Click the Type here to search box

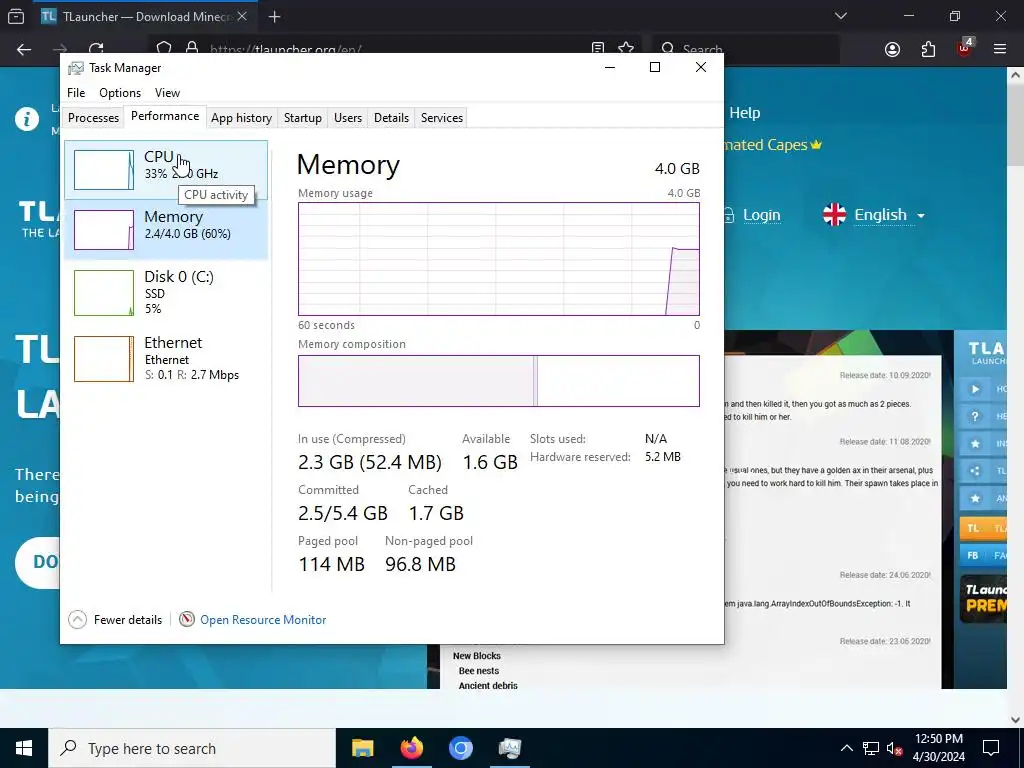[x=192, y=748]
